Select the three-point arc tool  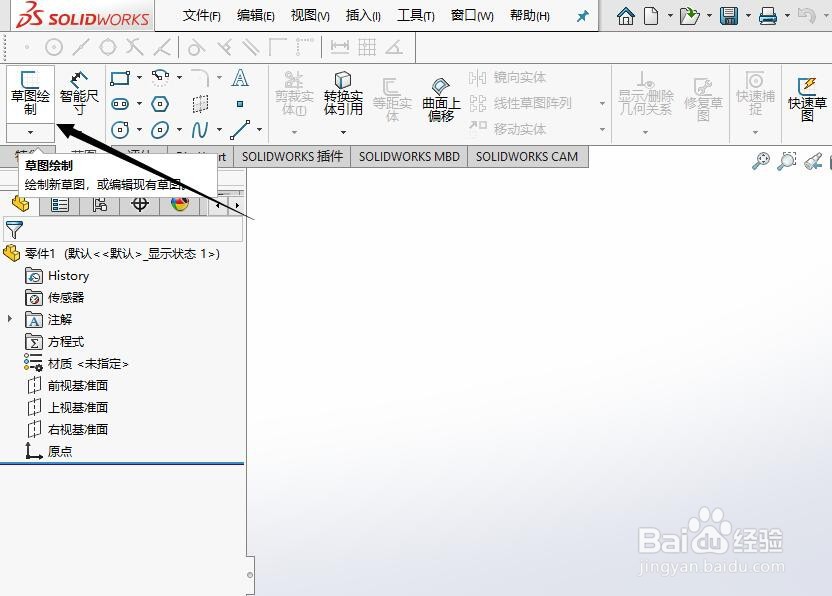pyautogui.click(x=160, y=78)
